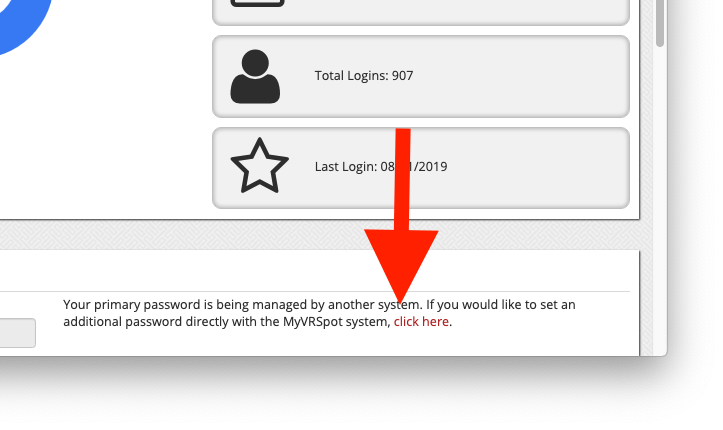Click the number 907 in Total Logins
Image resolution: width=723 pixels, height=430 pixels.
point(403,76)
